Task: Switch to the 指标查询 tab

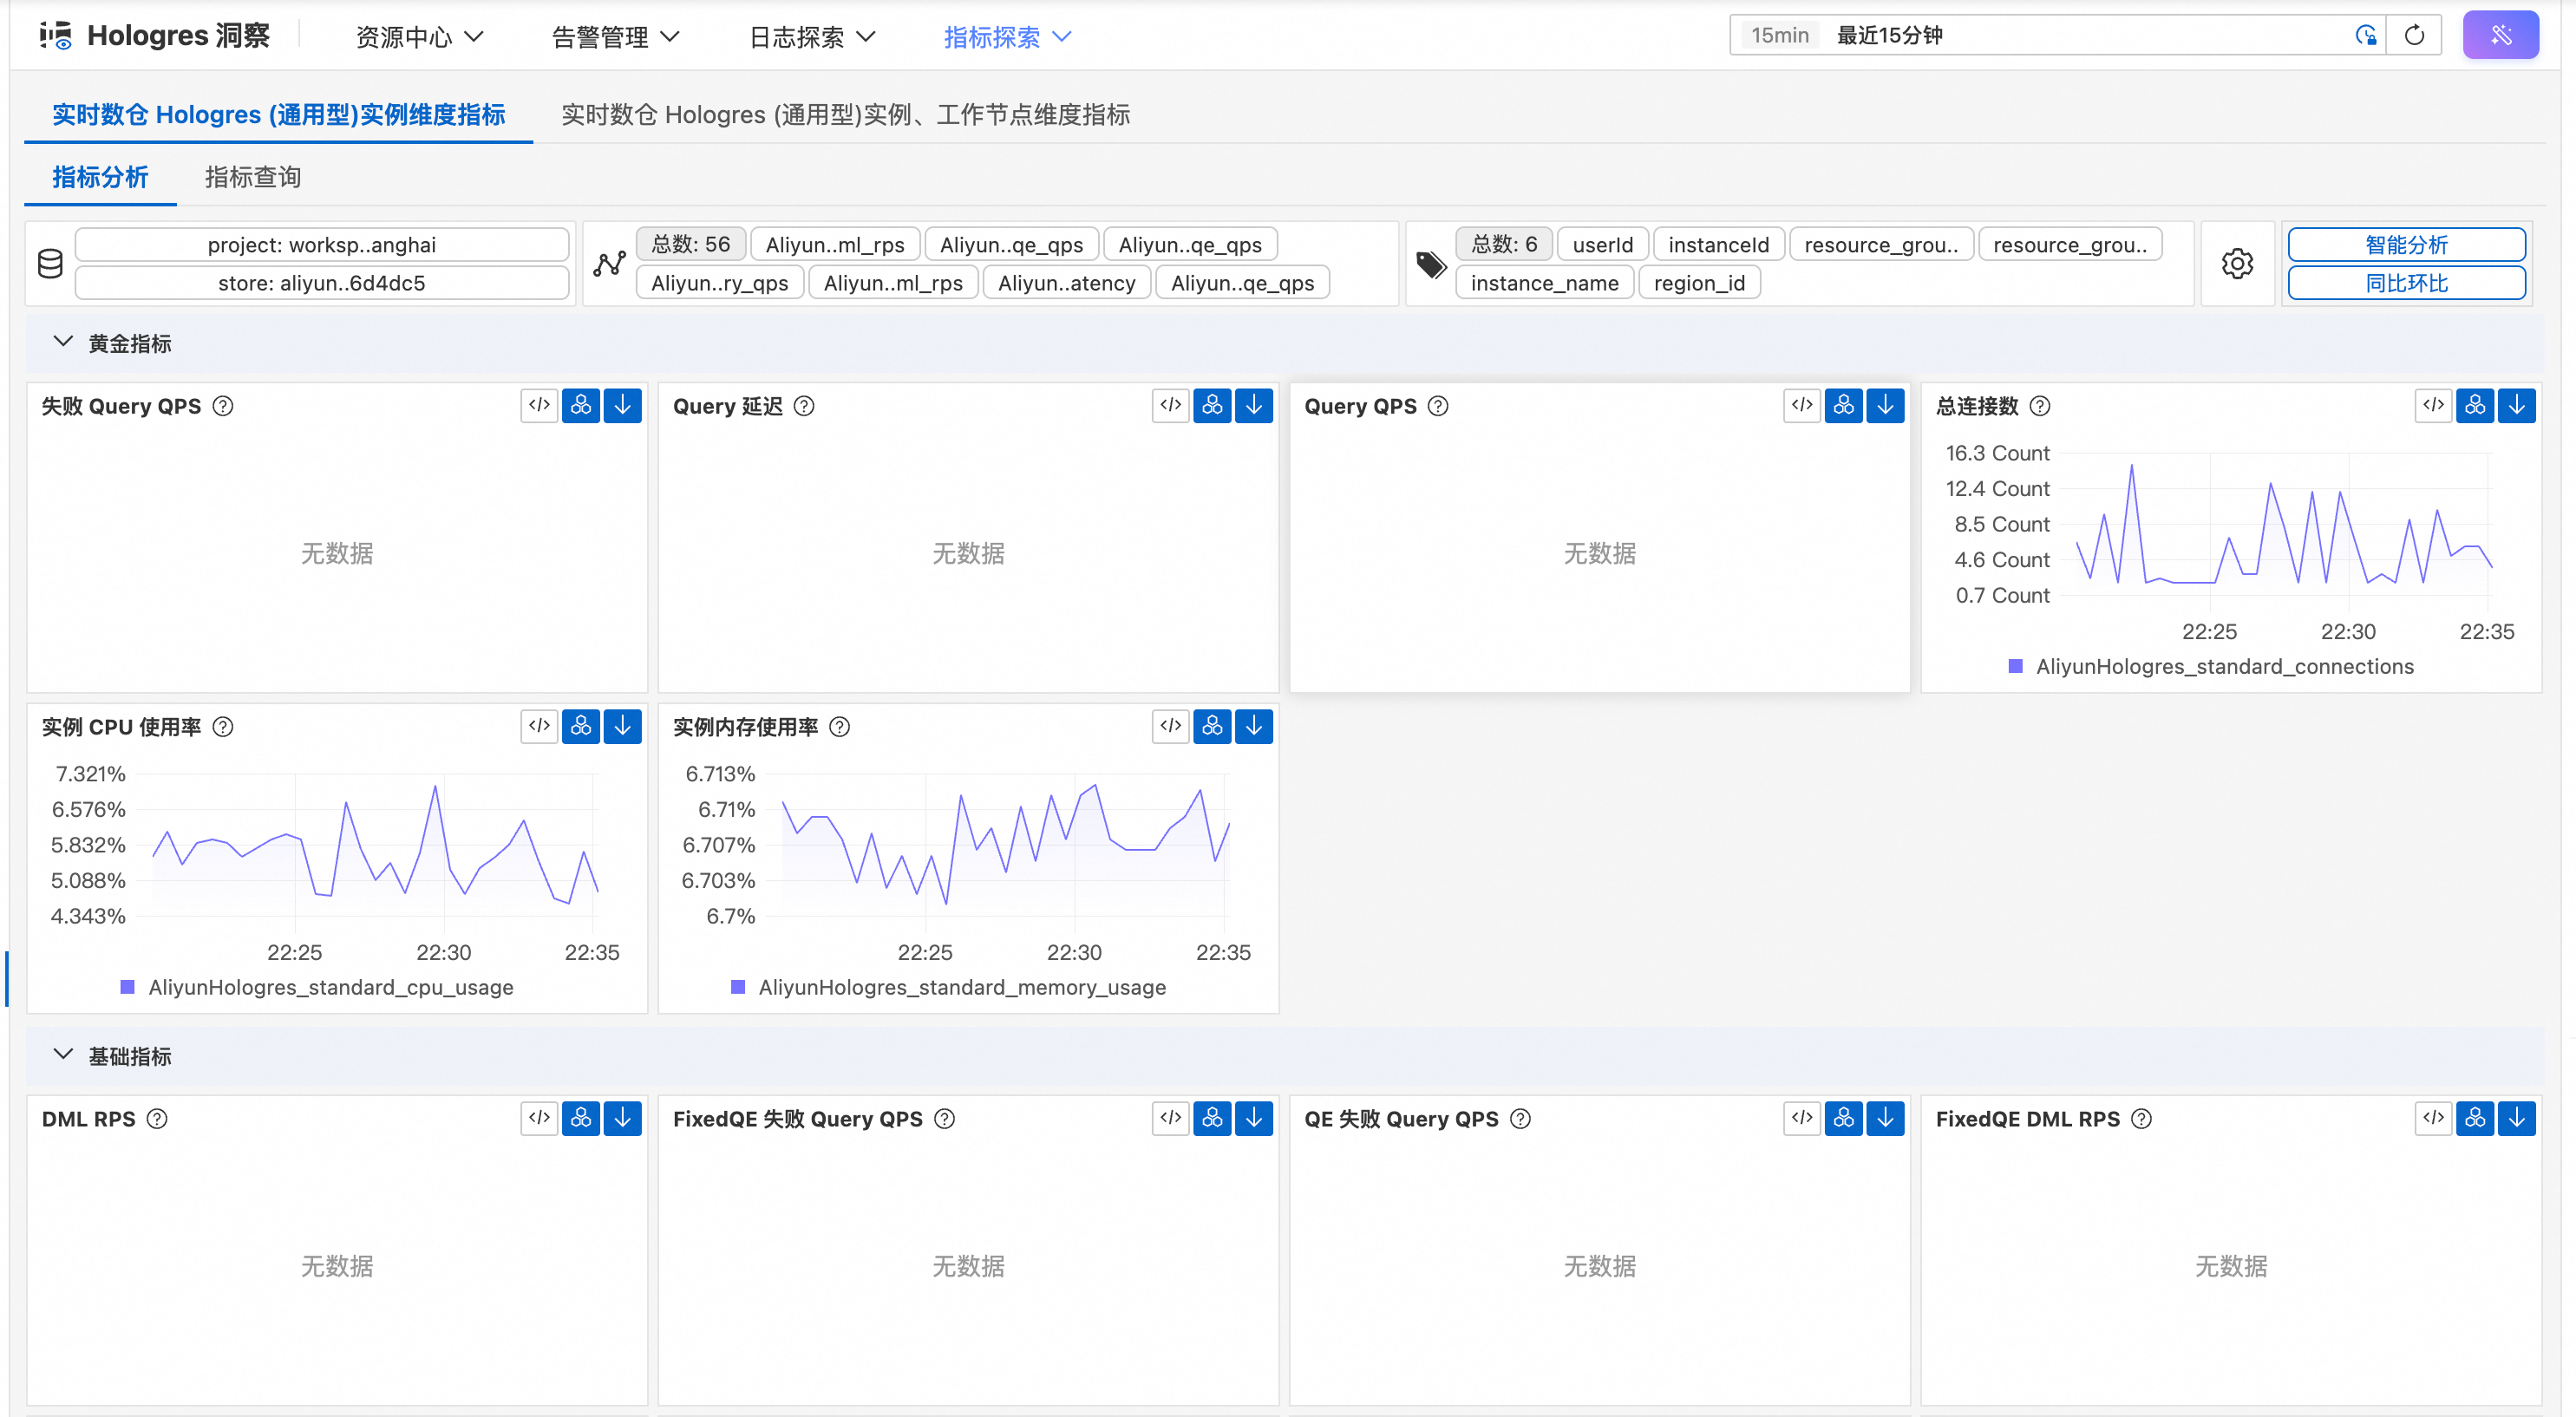Action: pyautogui.click(x=252, y=177)
